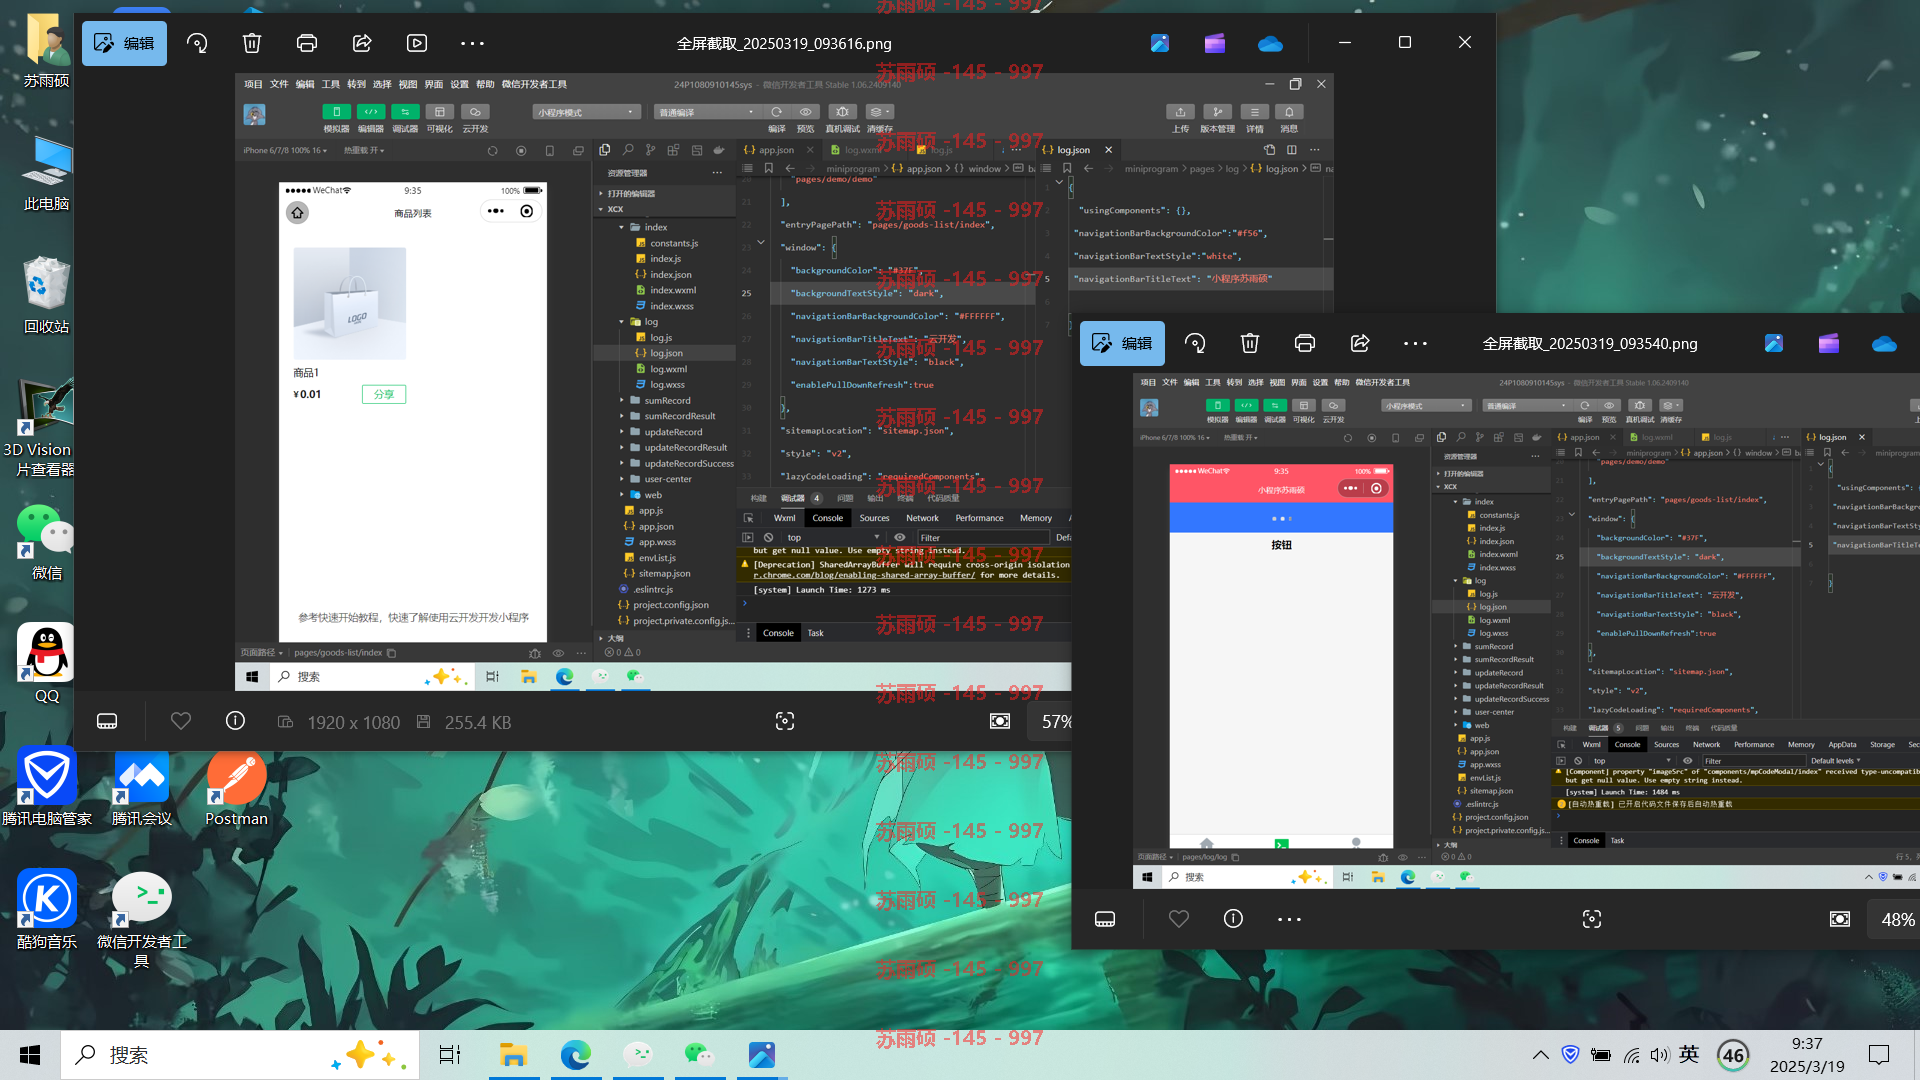Open Microsoft Edge from the taskbar
Image resolution: width=1920 pixels, height=1080 pixels.
click(576, 1055)
